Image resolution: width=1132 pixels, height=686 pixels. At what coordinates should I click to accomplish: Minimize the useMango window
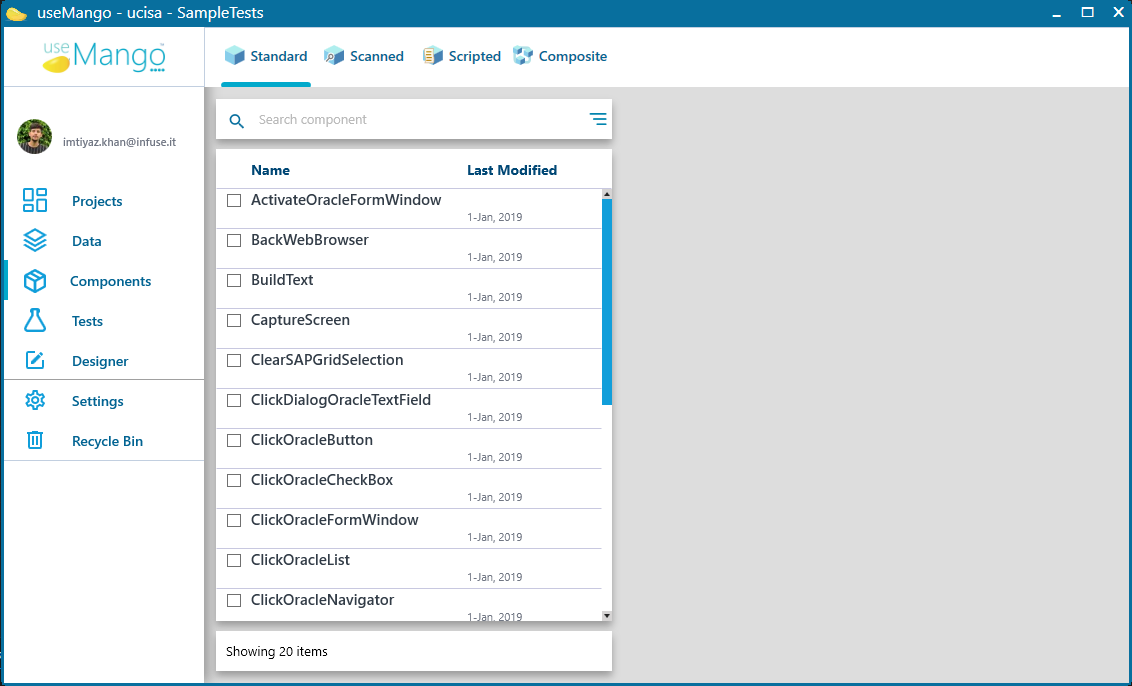1057,13
